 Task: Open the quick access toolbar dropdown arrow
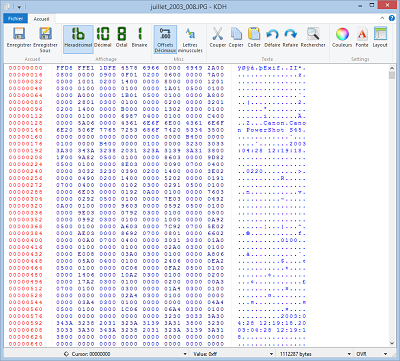[x=19, y=7]
